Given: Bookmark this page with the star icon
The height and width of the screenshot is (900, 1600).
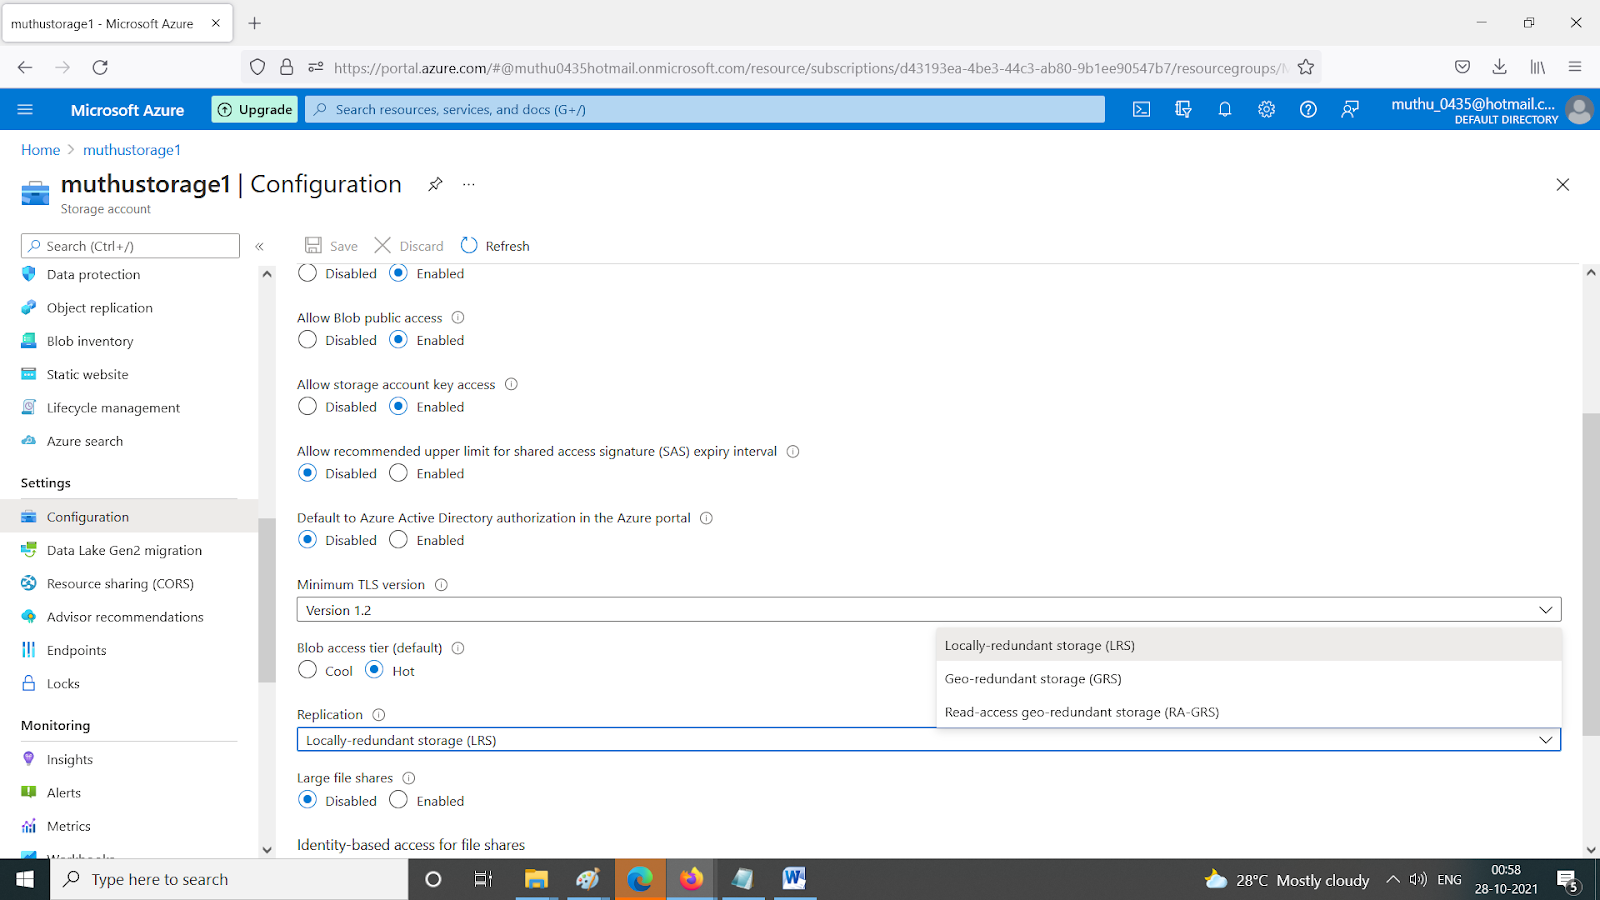Looking at the screenshot, I should pos(1306,67).
